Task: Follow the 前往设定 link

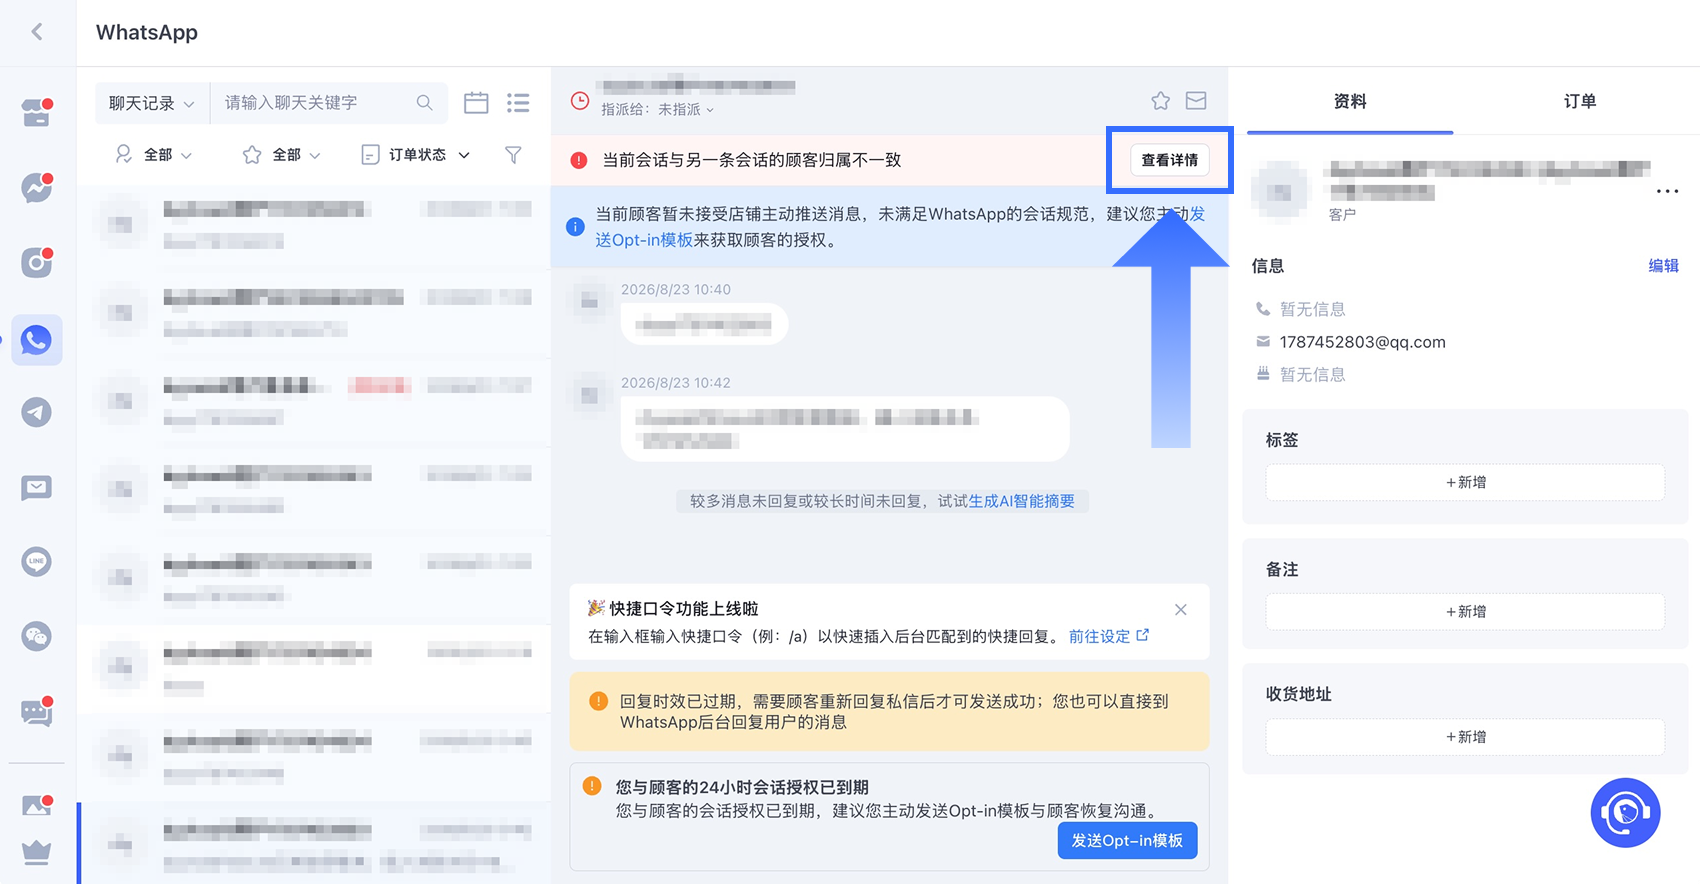Action: (x=1108, y=636)
